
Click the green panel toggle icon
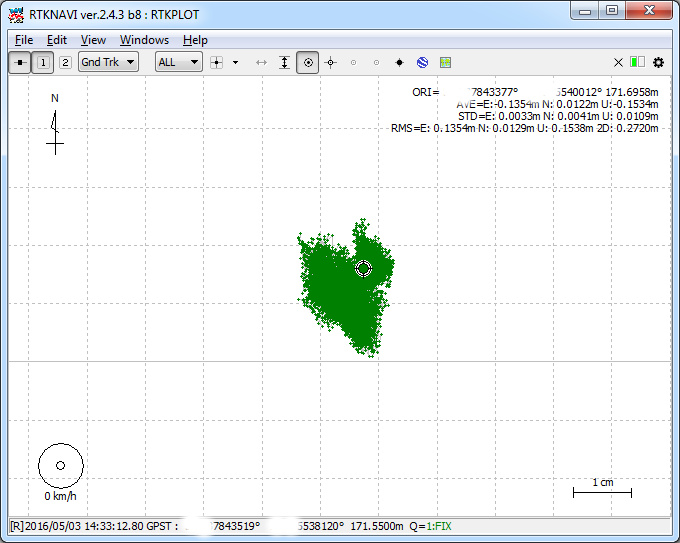coord(637,62)
